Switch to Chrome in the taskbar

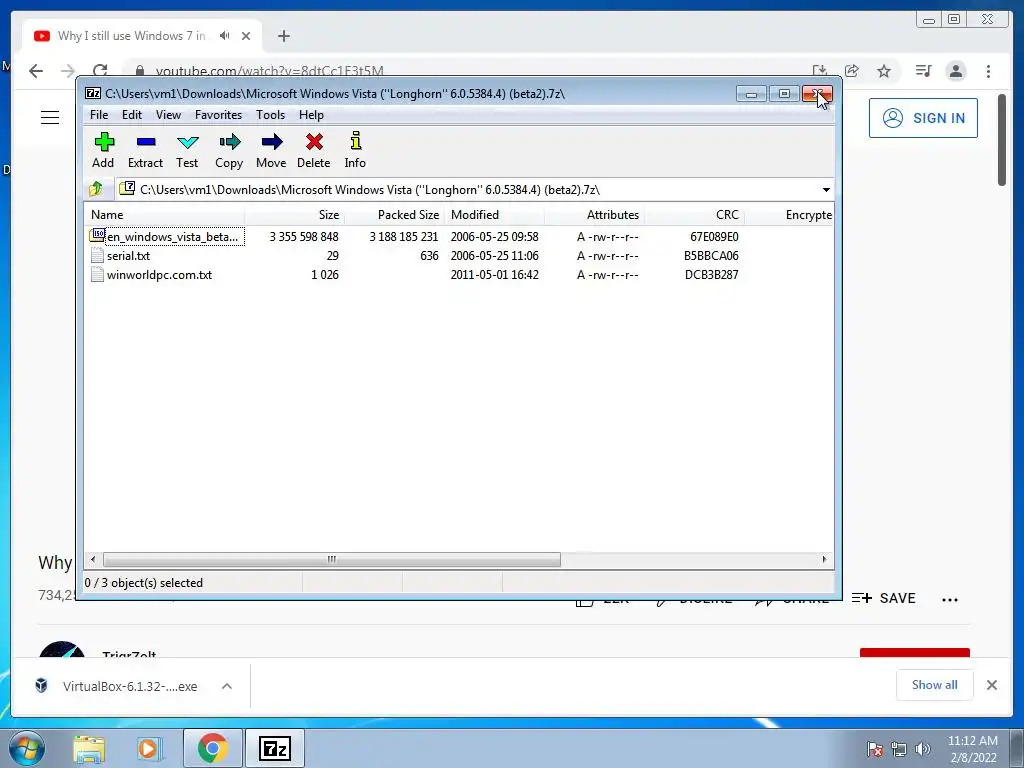[x=213, y=748]
